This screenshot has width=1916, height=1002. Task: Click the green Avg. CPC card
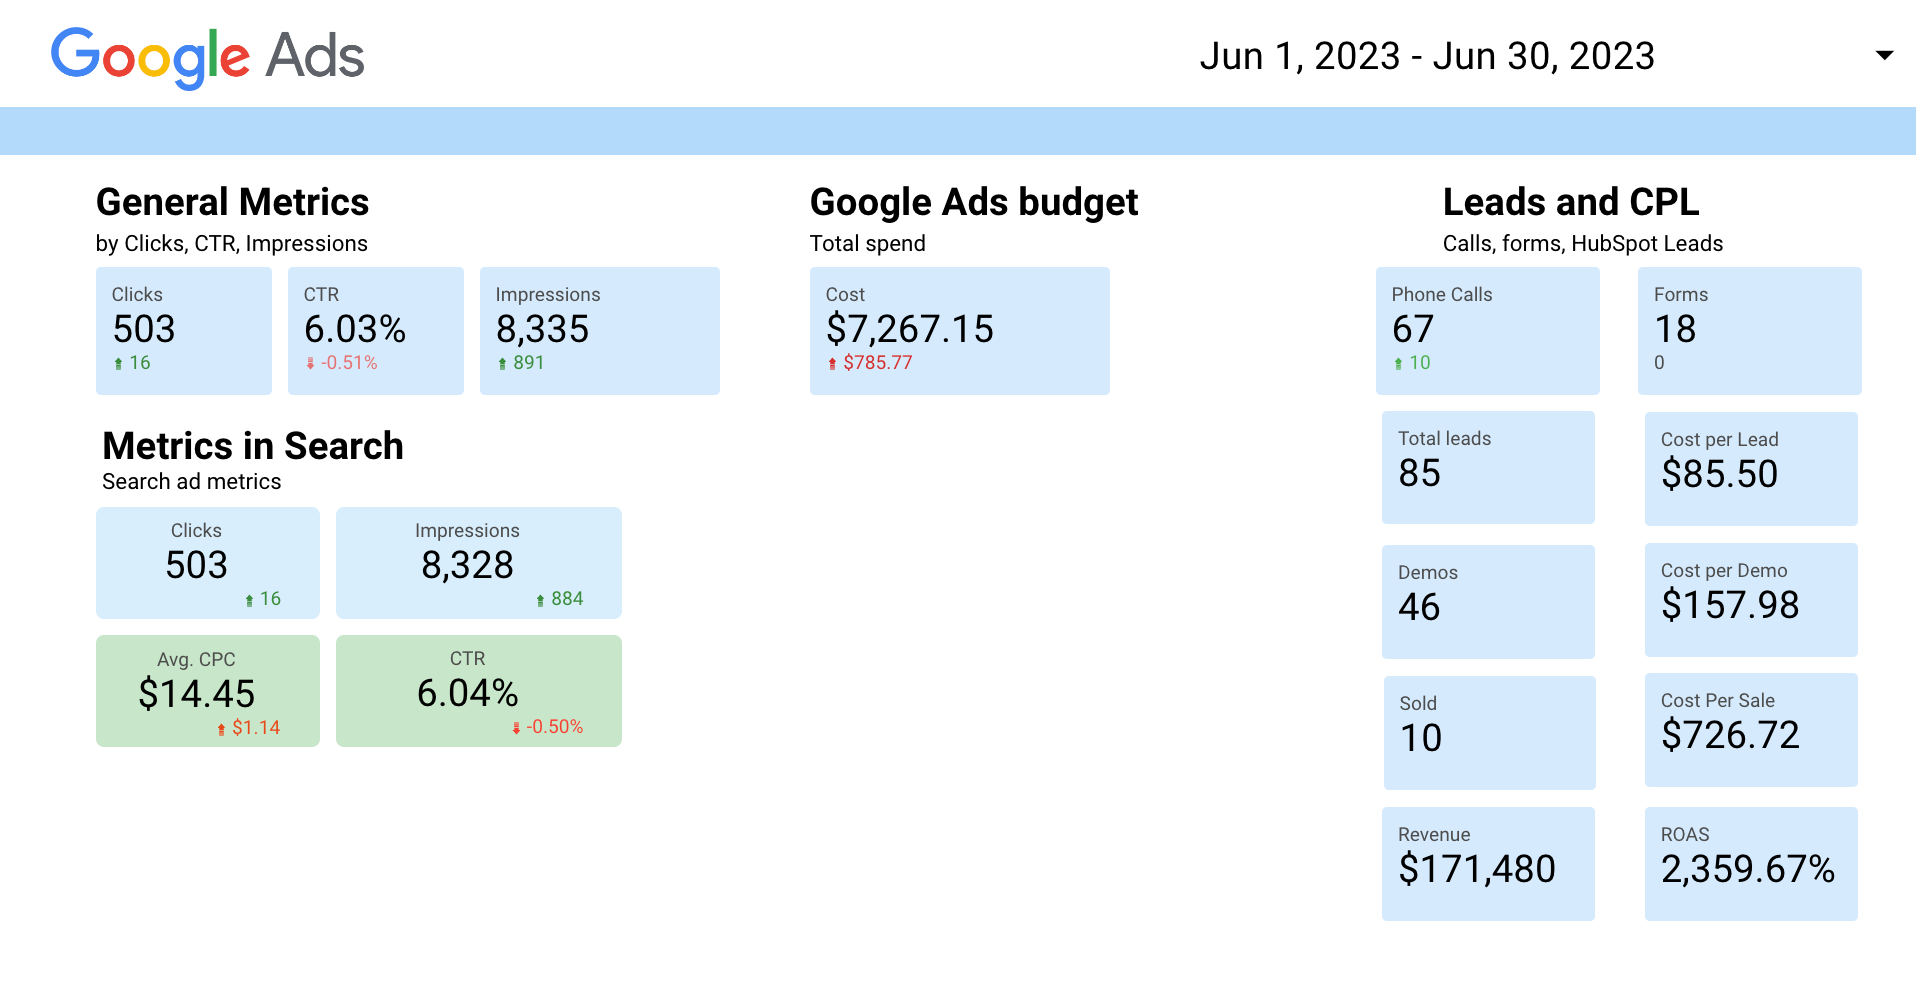(x=207, y=690)
